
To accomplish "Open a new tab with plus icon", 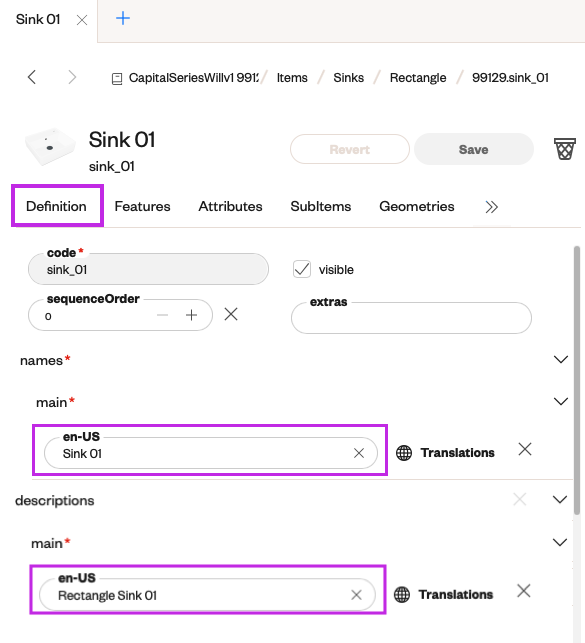I will click(x=123, y=18).
